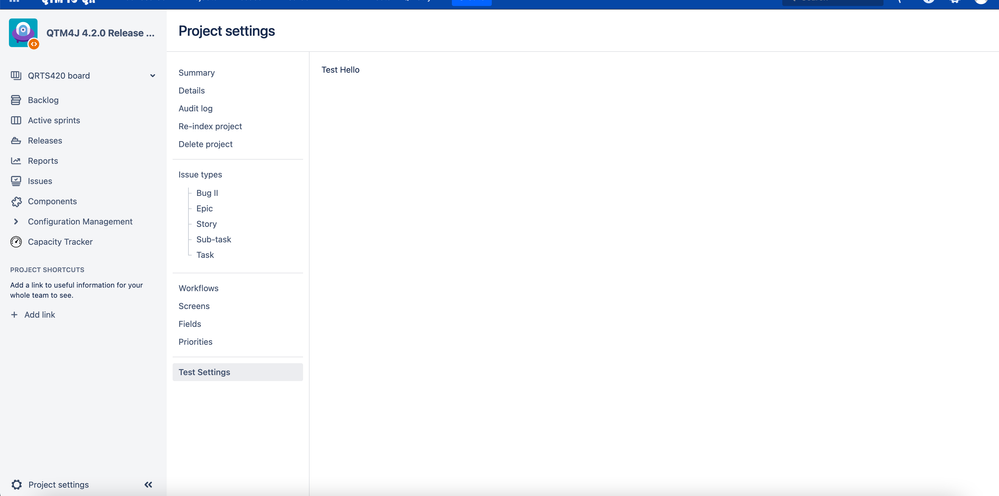This screenshot has width=999, height=496.
Task: Open the Summary settings page
Action: 196,73
